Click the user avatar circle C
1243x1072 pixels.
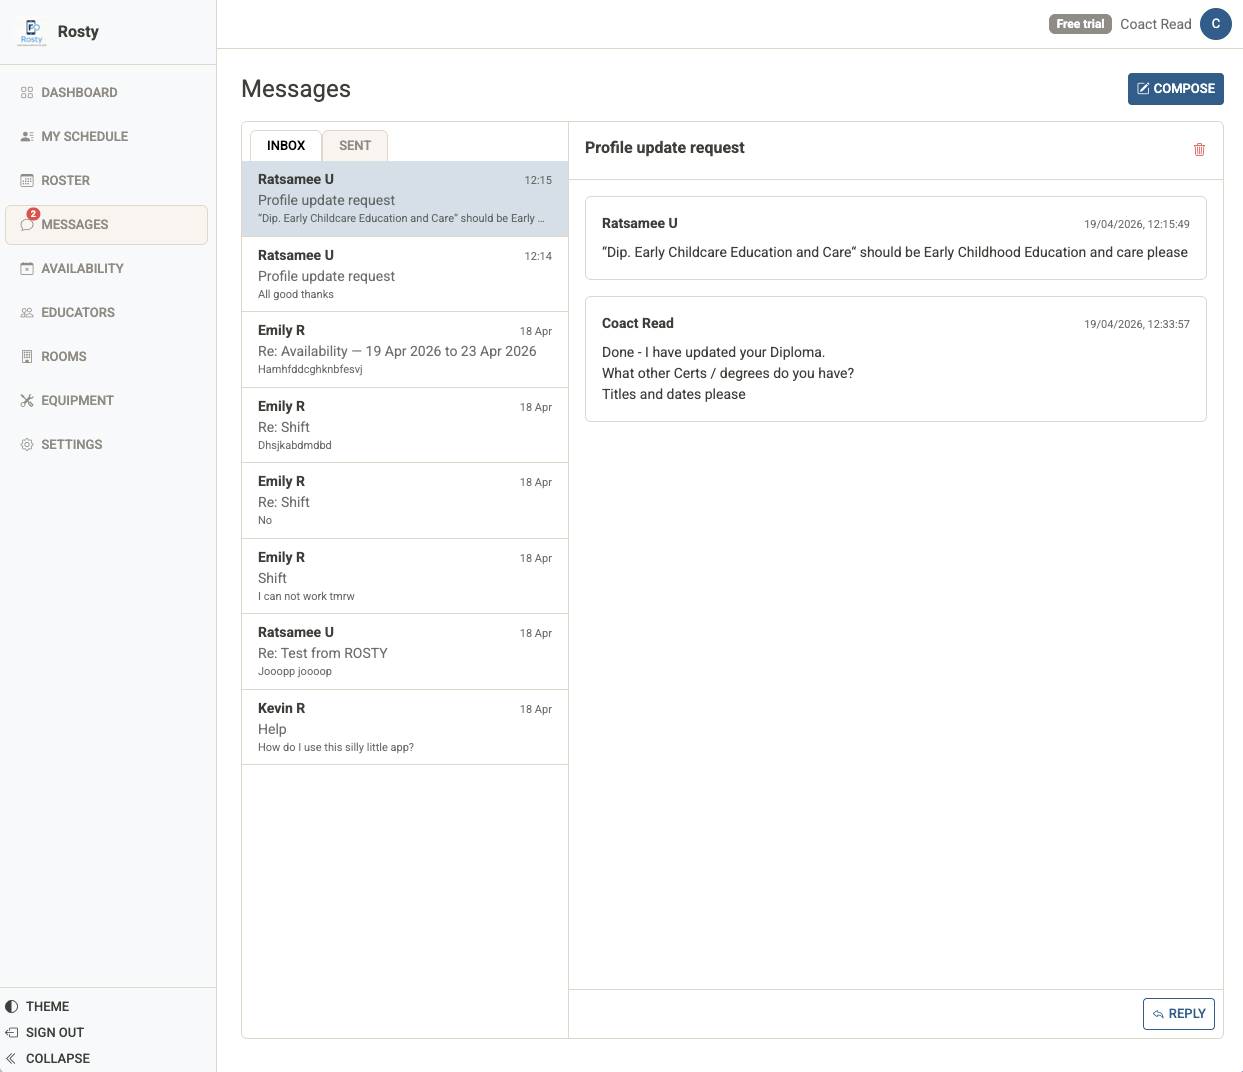click(x=1215, y=24)
